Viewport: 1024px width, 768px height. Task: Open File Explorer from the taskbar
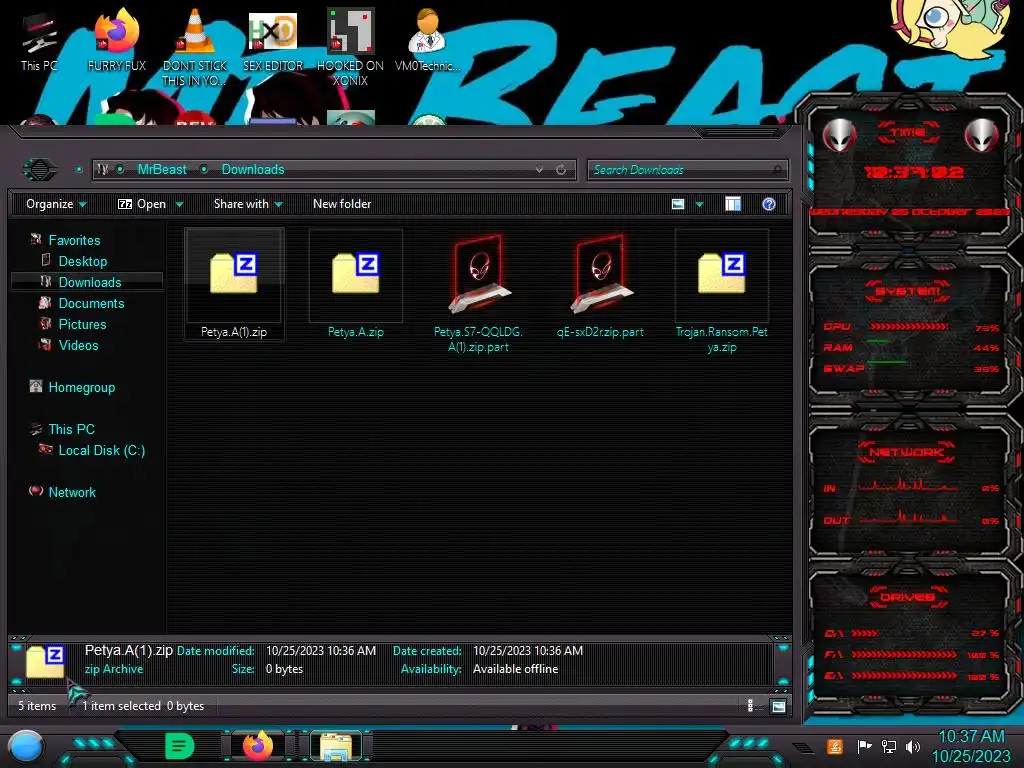coord(336,746)
